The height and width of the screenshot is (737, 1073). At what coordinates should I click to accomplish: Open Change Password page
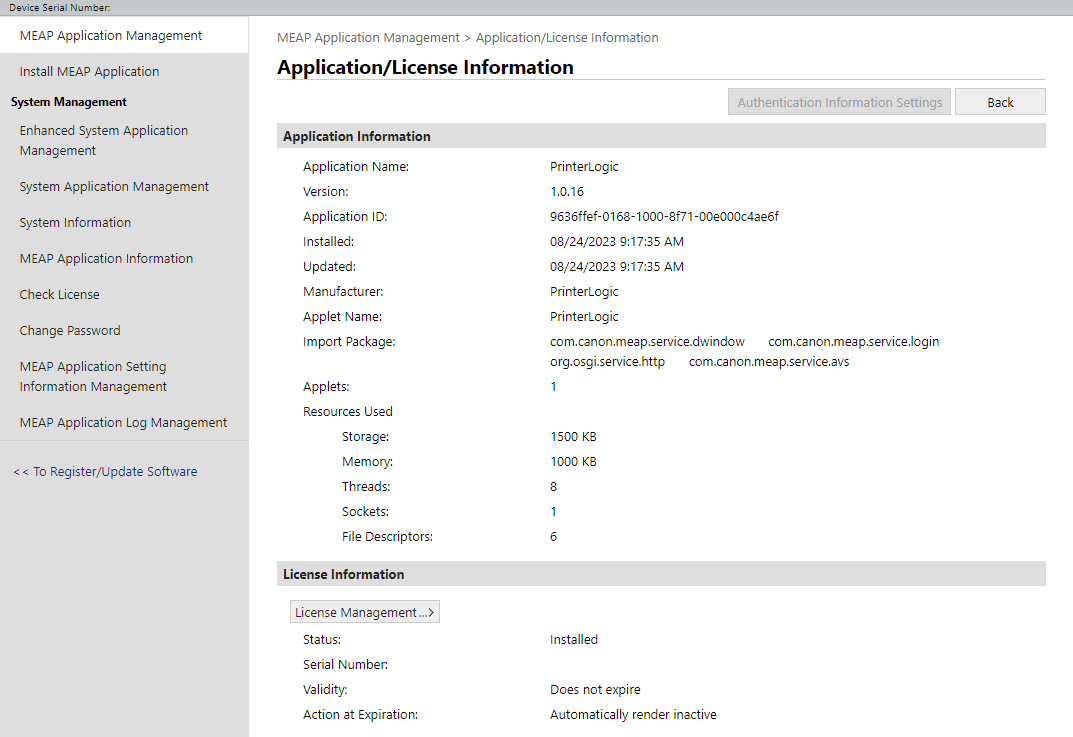point(70,331)
